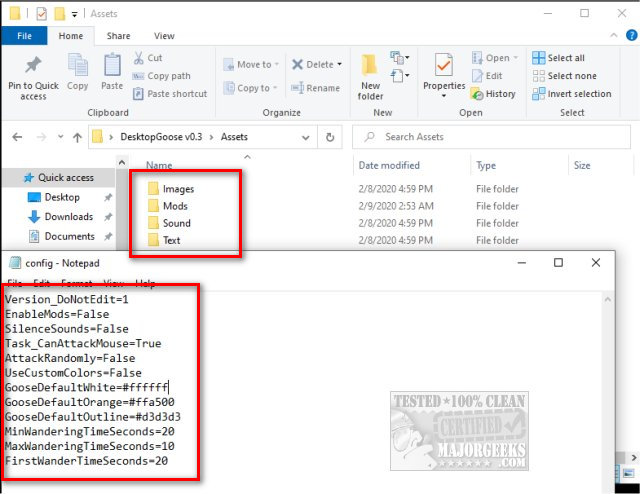This screenshot has height=494, width=640.
Task: Create a New folder
Action: pos(370,78)
